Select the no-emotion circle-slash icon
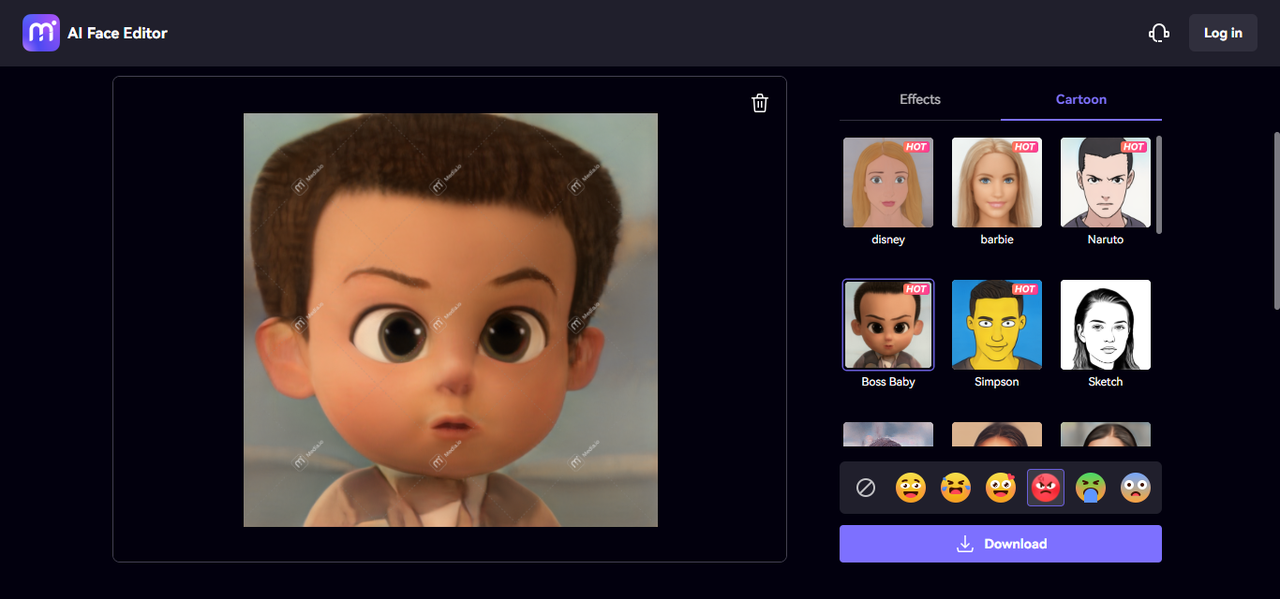The image size is (1280, 599). click(866, 488)
